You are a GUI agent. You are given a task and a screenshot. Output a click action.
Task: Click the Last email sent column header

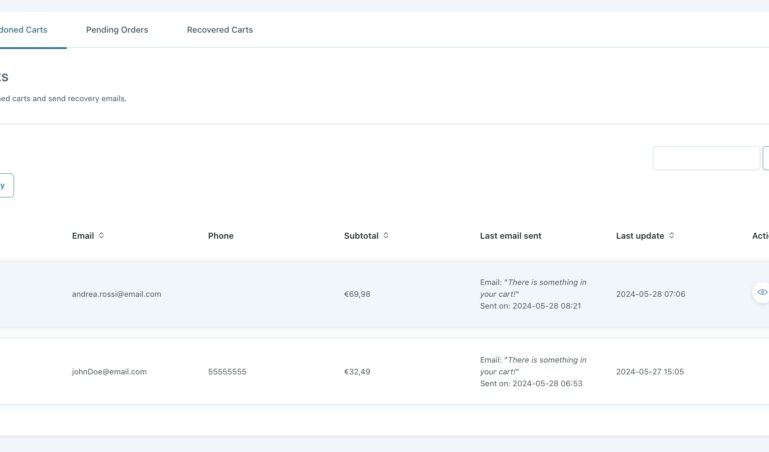510,236
